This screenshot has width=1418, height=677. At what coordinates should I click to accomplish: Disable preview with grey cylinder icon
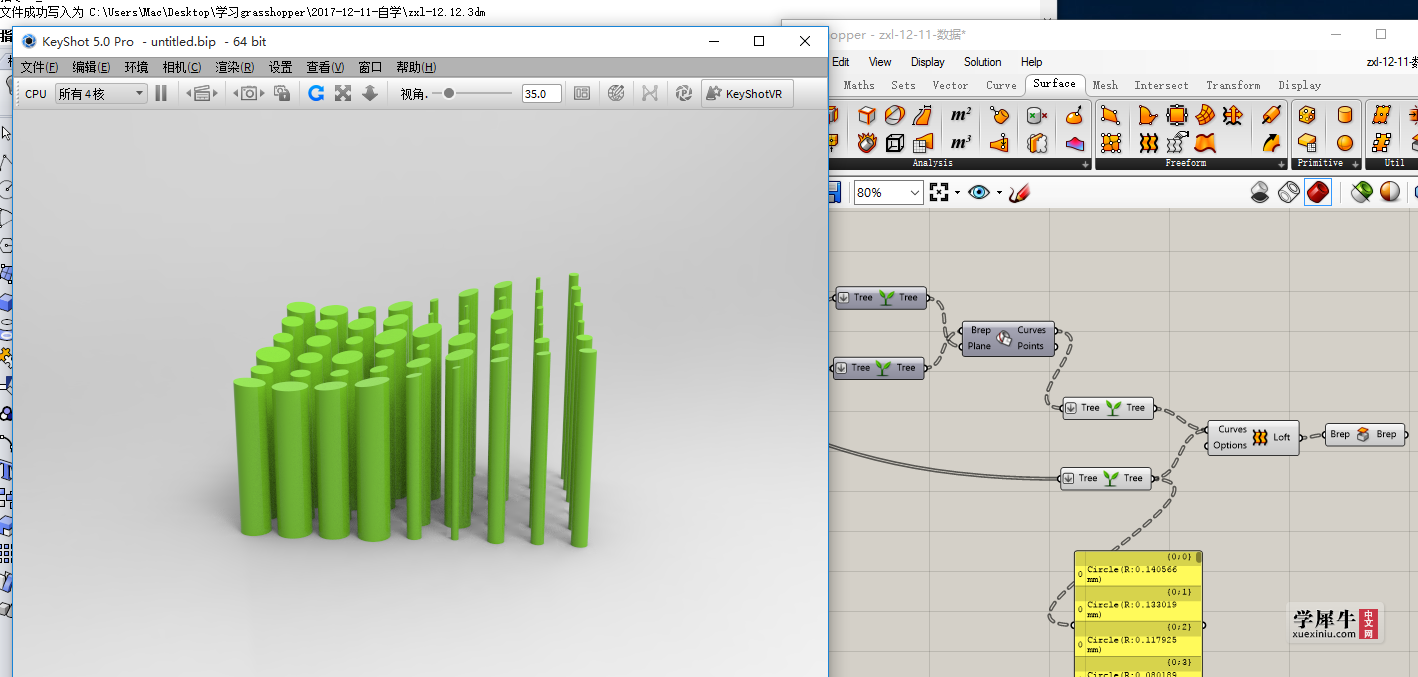tap(1260, 191)
